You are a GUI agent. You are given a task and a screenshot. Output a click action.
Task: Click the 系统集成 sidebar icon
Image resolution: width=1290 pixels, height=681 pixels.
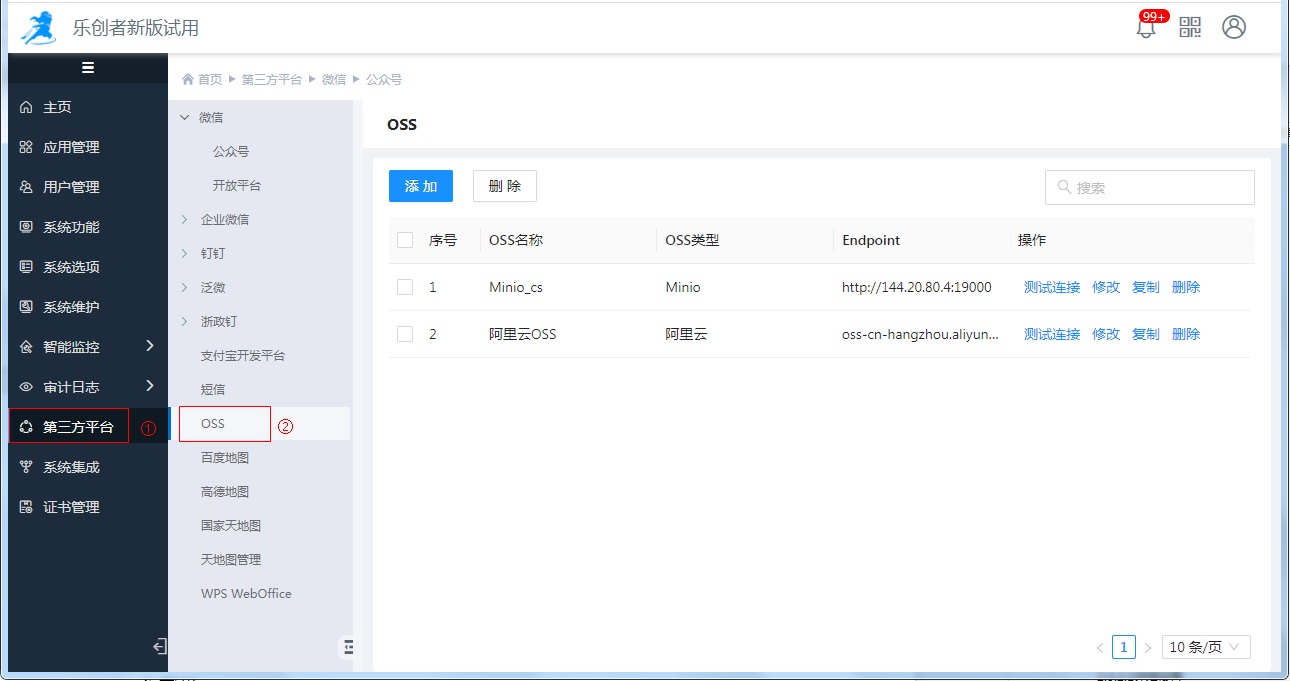(x=27, y=467)
